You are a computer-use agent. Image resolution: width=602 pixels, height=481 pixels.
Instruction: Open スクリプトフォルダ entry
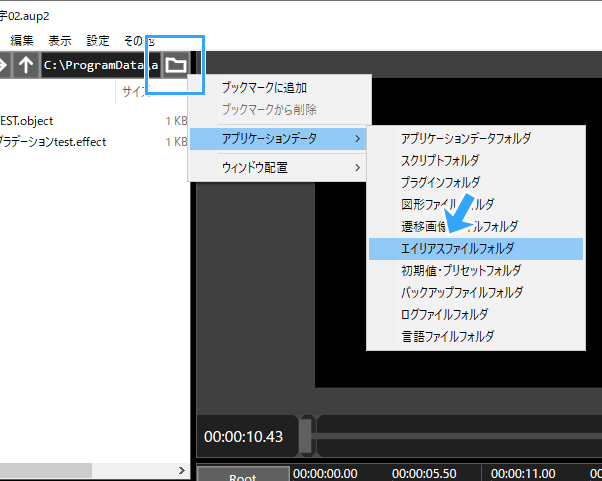click(476, 160)
